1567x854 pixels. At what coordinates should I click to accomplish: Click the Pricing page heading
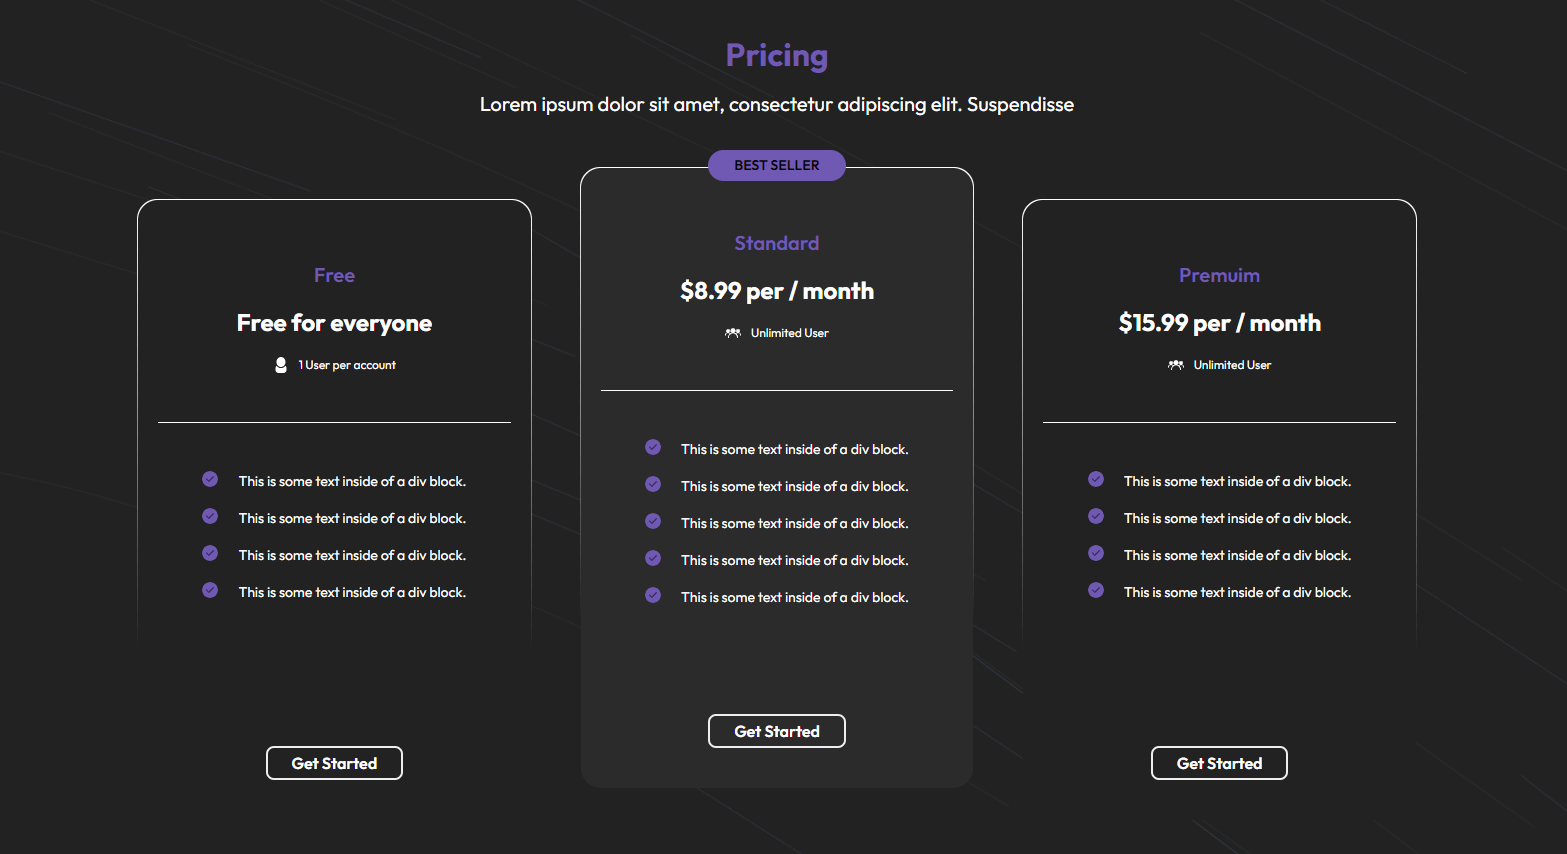777,55
